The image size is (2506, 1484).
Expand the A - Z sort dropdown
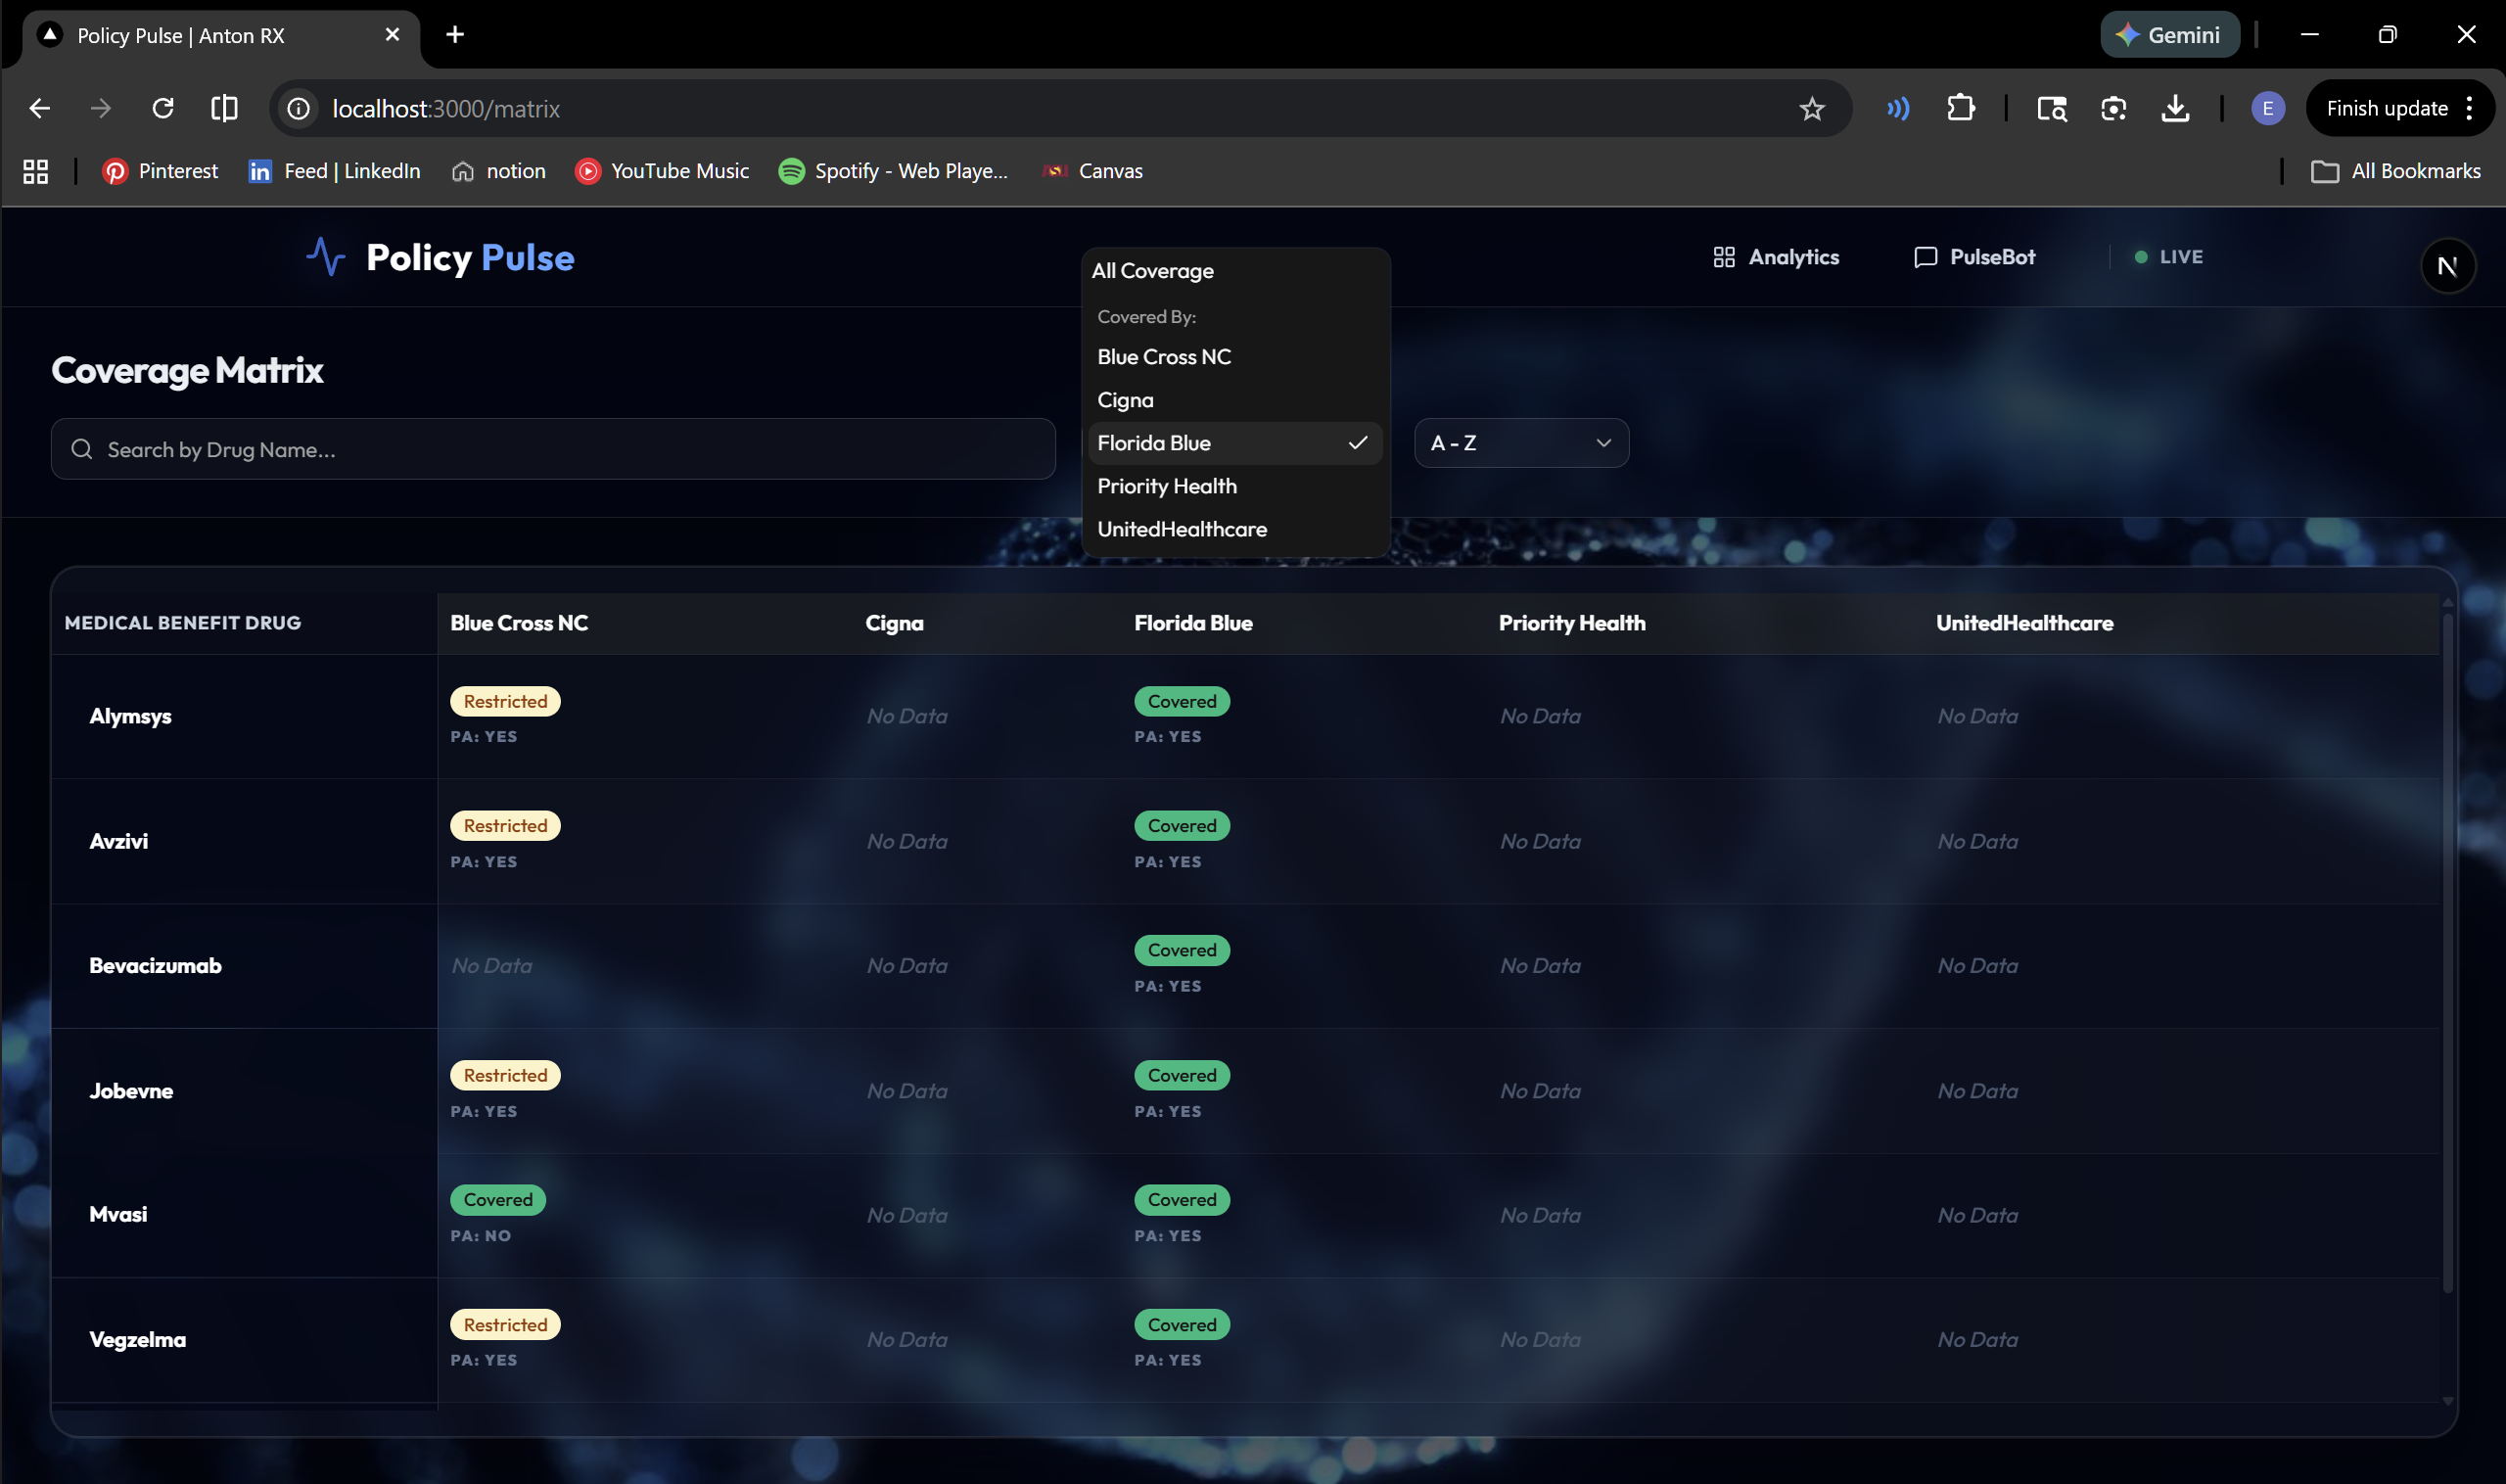[x=1520, y=443]
